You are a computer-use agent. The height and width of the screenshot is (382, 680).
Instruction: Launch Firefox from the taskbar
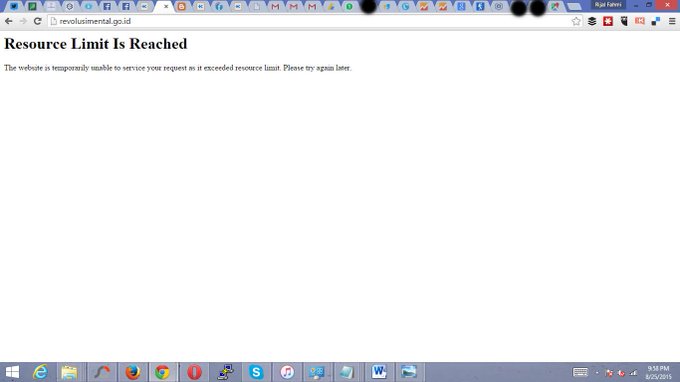tap(133, 372)
